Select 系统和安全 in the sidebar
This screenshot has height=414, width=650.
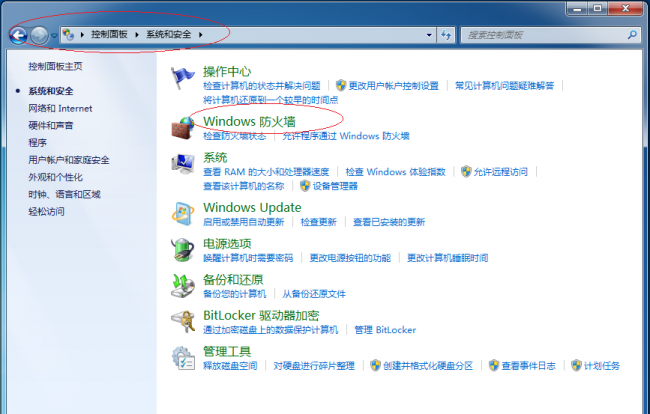point(51,91)
